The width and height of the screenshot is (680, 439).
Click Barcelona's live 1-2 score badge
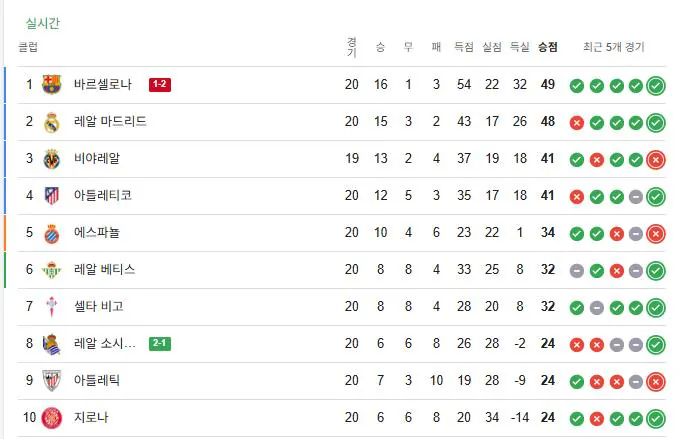coord(160,85)
